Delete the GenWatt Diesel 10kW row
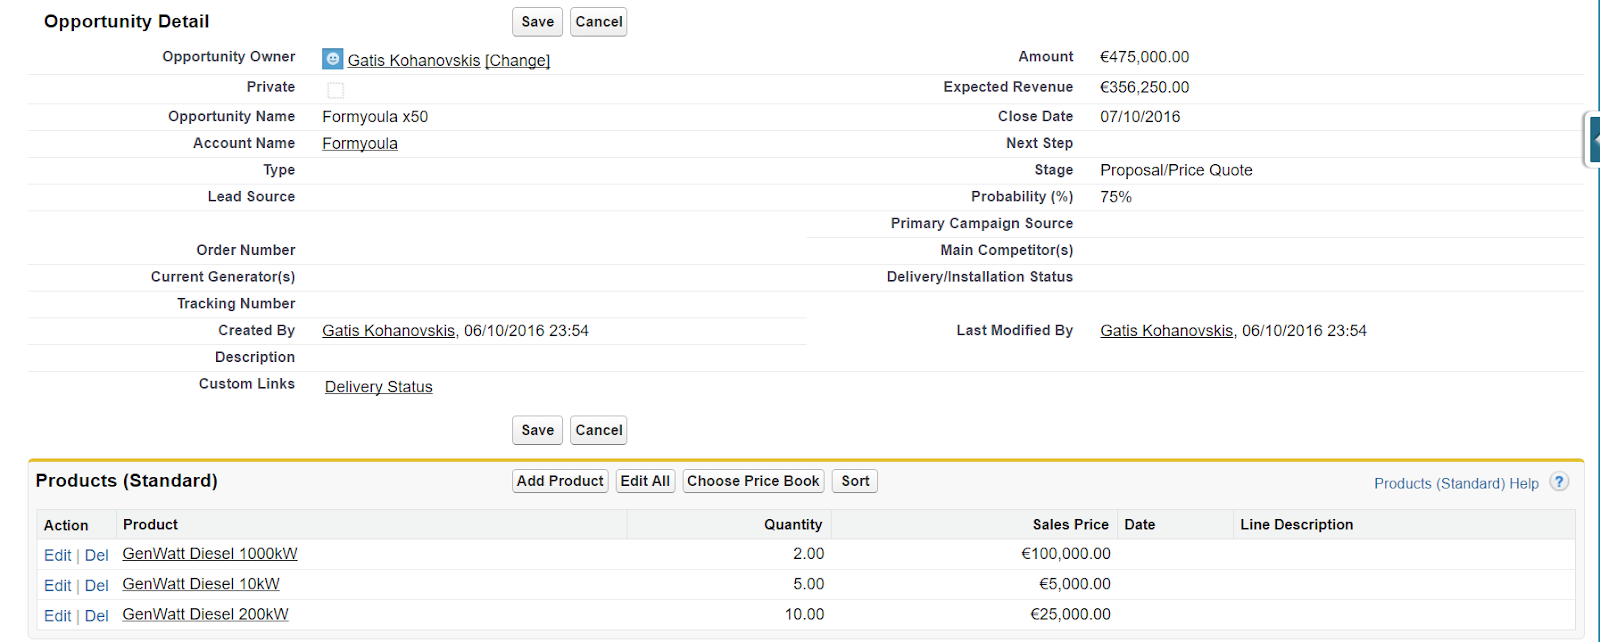This screenshot has height=642, width=1600. 97,586
